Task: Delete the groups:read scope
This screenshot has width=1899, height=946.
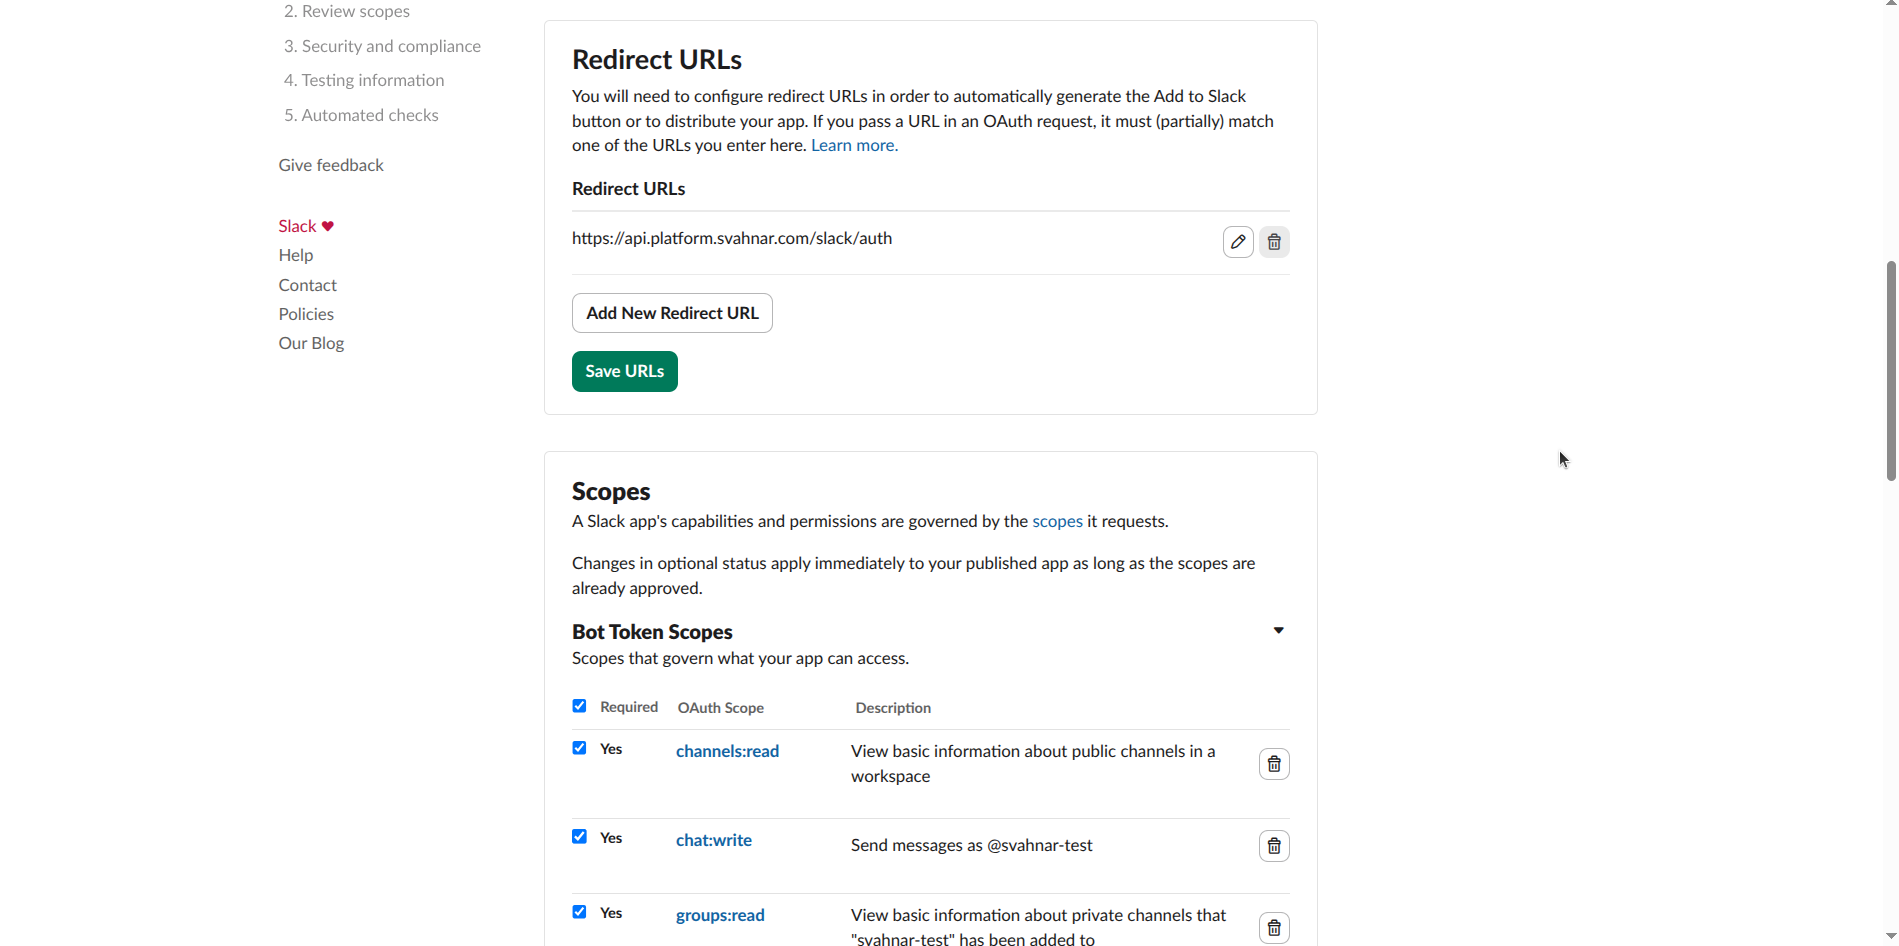Action: pos(1274,928)
